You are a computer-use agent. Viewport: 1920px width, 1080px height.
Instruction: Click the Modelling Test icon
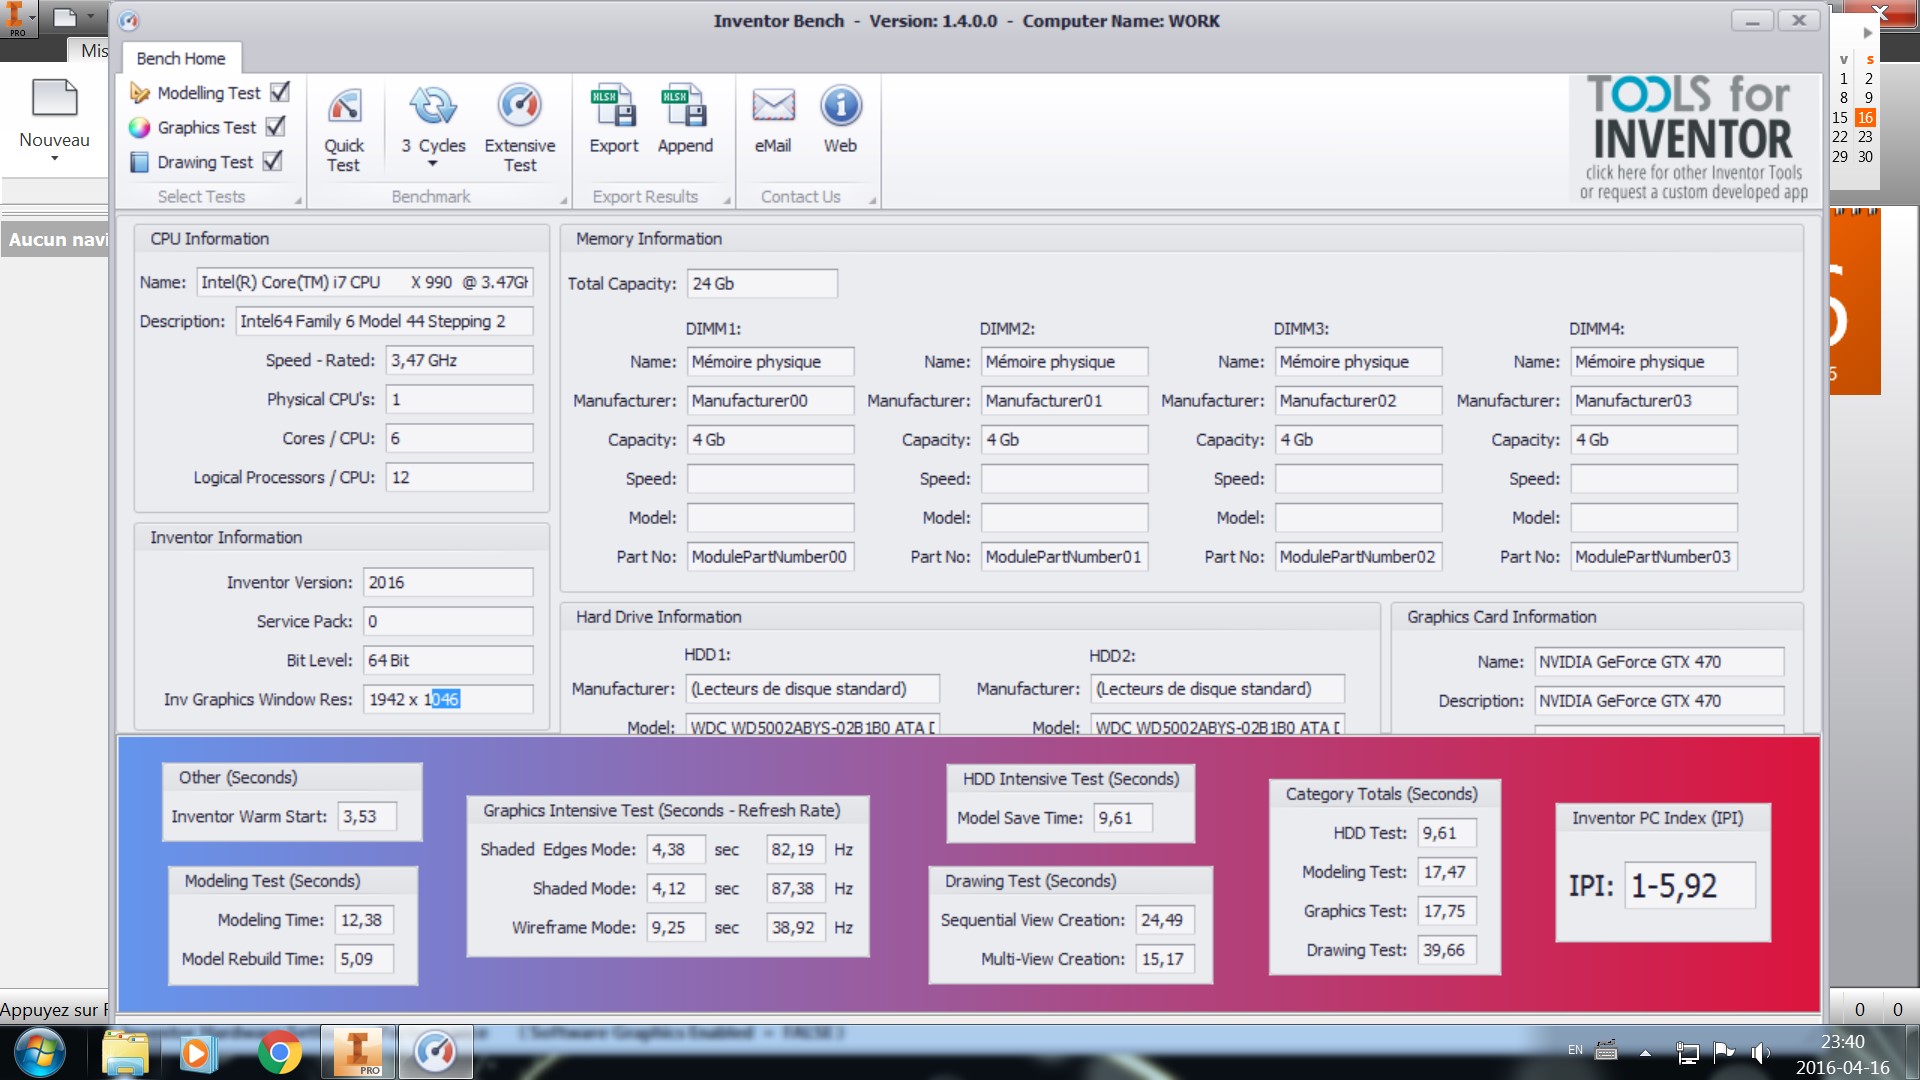(x=140, y=93)
